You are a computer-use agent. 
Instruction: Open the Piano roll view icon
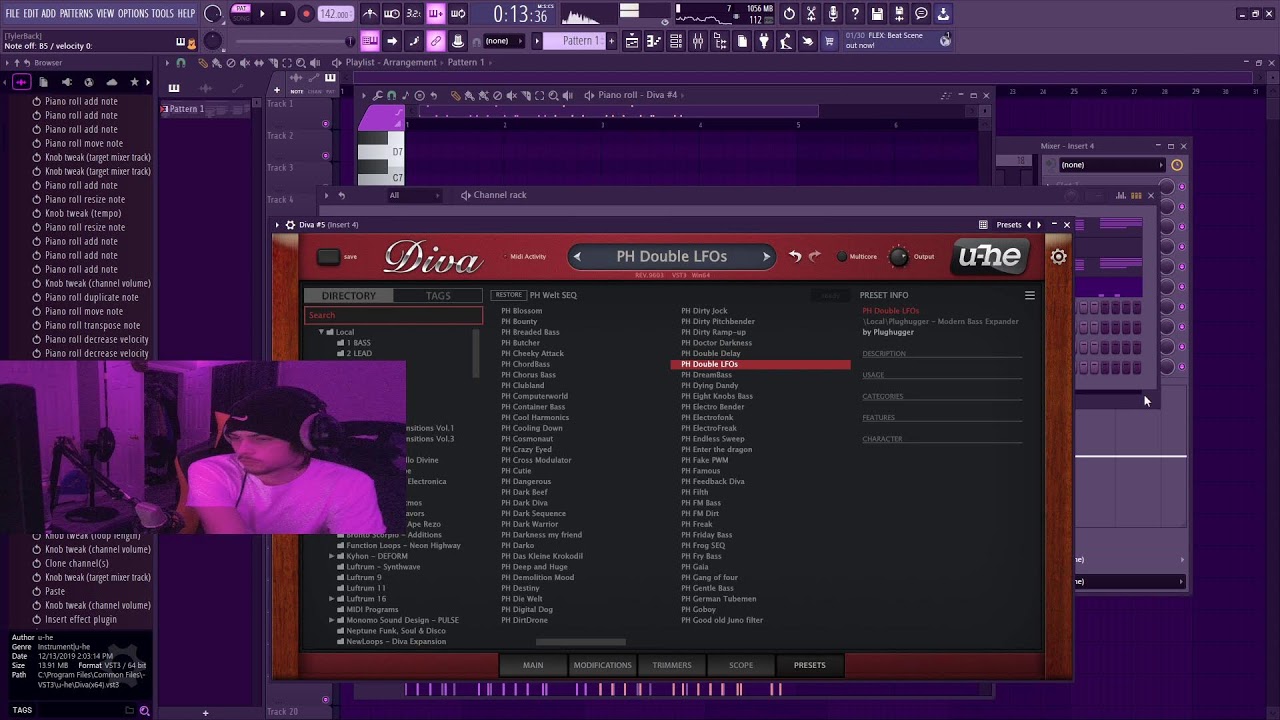[653, 41]
